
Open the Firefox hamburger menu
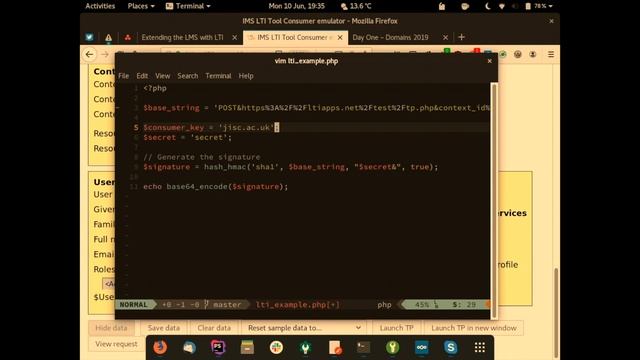pos(551,54)
